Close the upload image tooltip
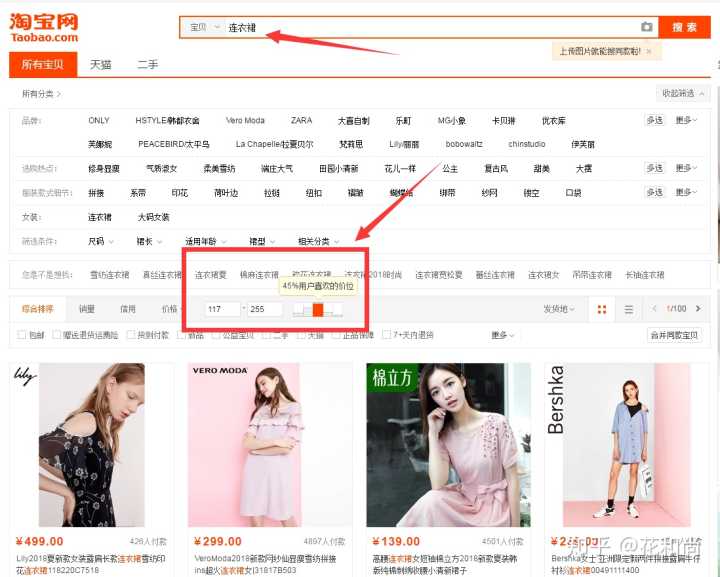This screenshot has height=577, width=720. (x=648, y=51)
